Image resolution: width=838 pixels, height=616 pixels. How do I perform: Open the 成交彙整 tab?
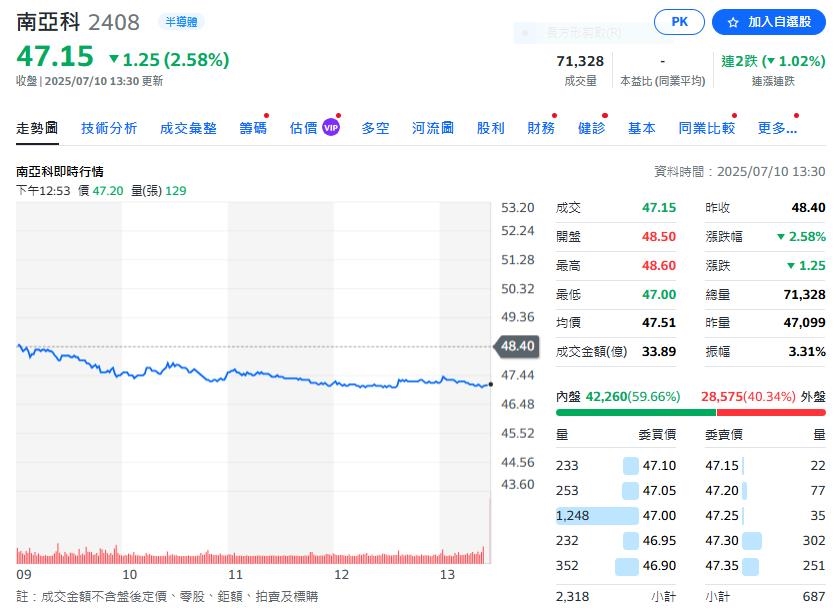[x=189, y=127]
